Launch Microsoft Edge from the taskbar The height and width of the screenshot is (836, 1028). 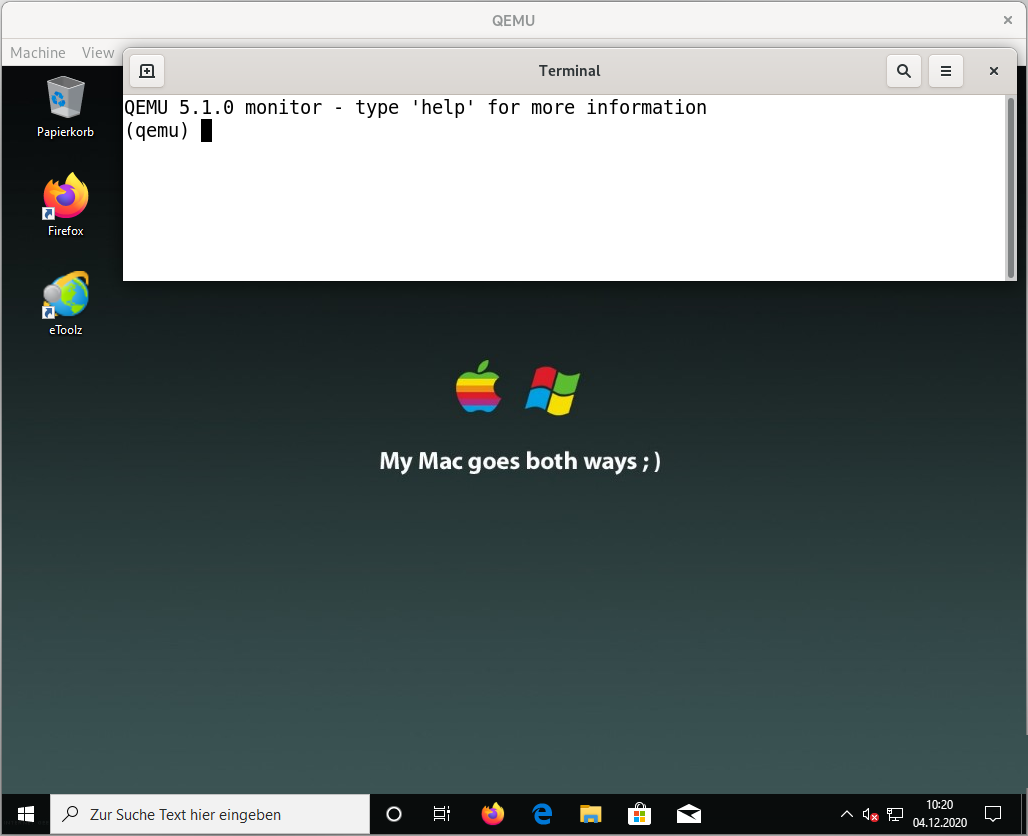[x=542, y=814]
